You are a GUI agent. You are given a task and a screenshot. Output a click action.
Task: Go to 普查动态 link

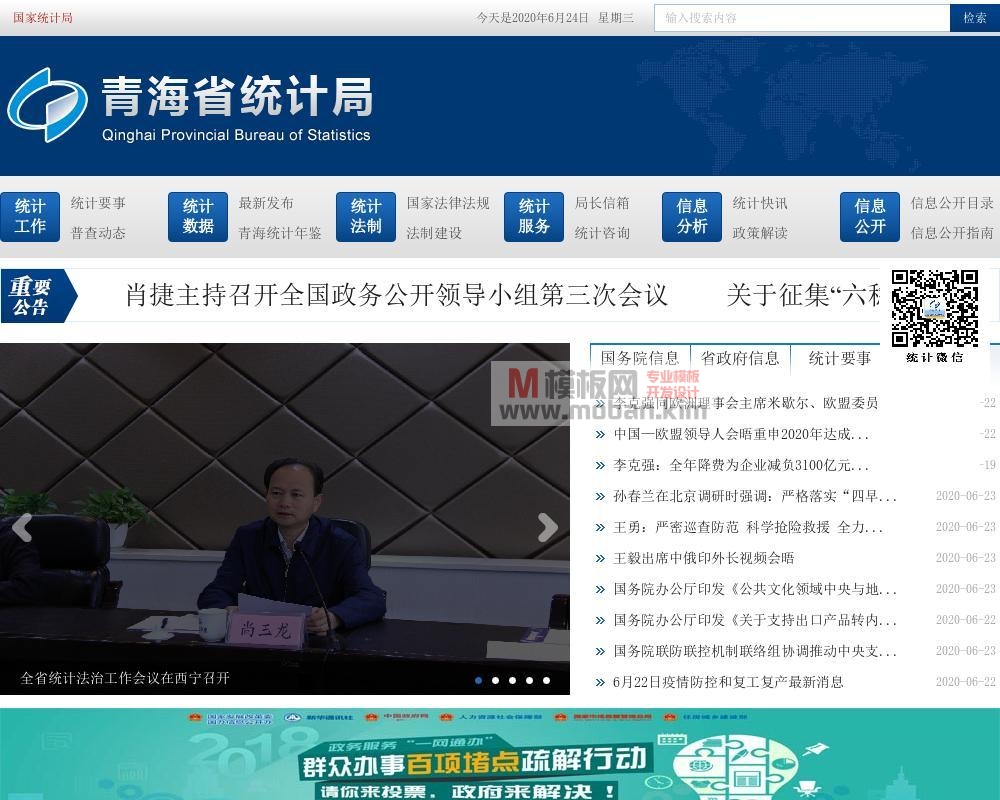[x=98, y=233]
